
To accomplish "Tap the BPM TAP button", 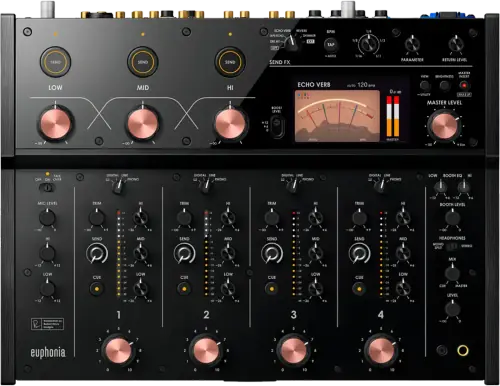I will tap(331, 44).
